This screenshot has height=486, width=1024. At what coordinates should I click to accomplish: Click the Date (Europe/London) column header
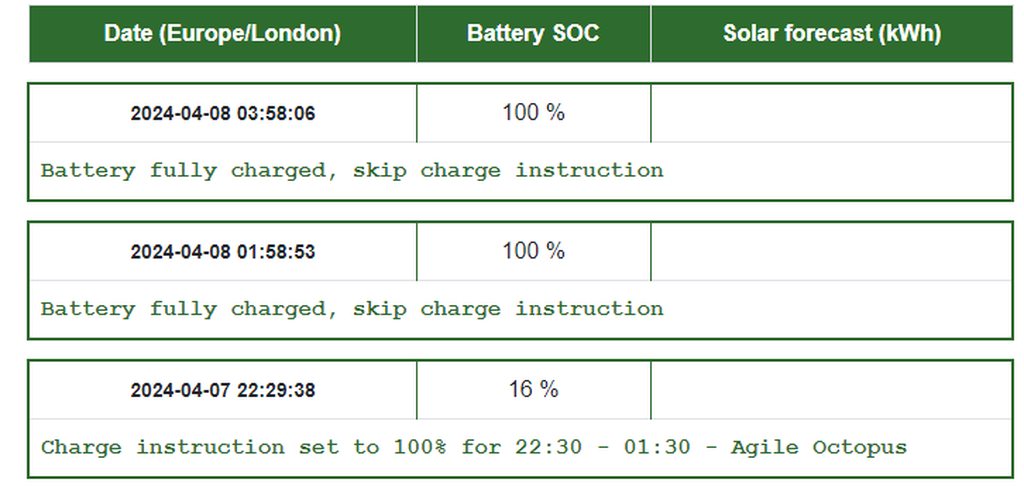[x=222, y=33]
